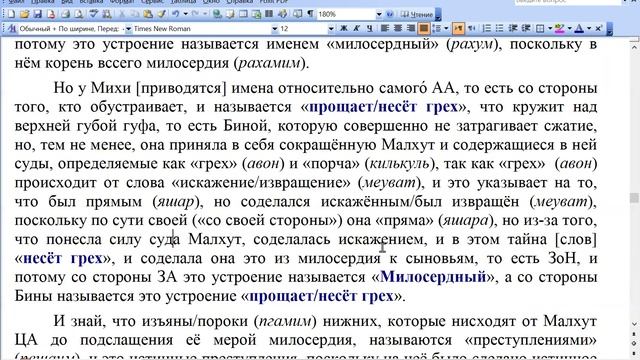The image size is (640, 360).
Task: Decrease paragraph indent
Action: pyautogui.click(x=513, y=28)
